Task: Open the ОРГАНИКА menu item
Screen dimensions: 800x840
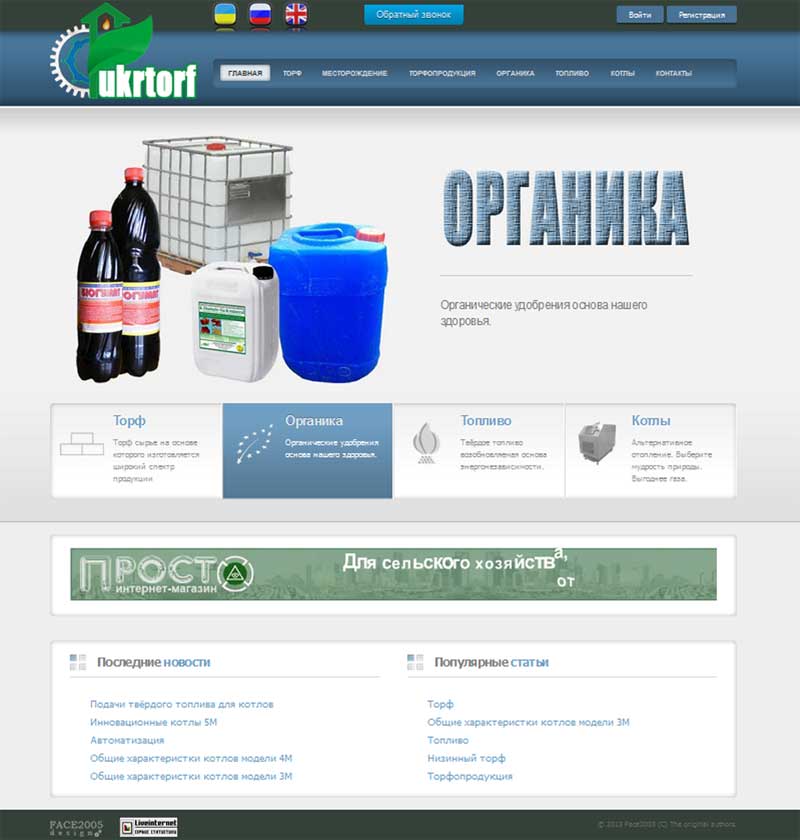Action: click(515, 73)
